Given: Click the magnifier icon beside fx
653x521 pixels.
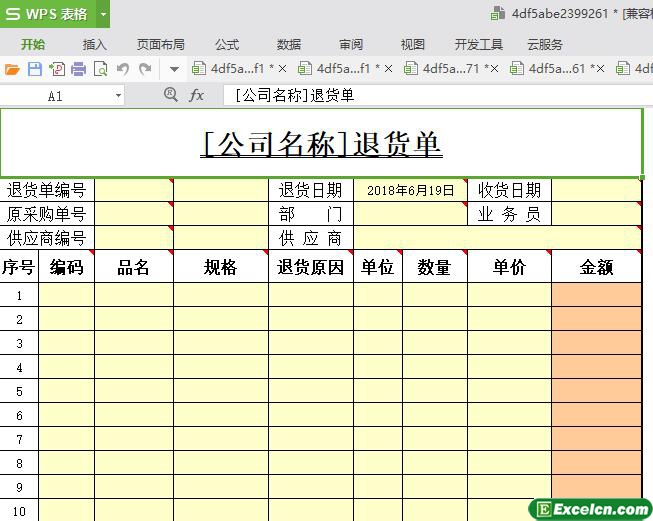Looking at the screenshot, I should click(x=170, y=95).
